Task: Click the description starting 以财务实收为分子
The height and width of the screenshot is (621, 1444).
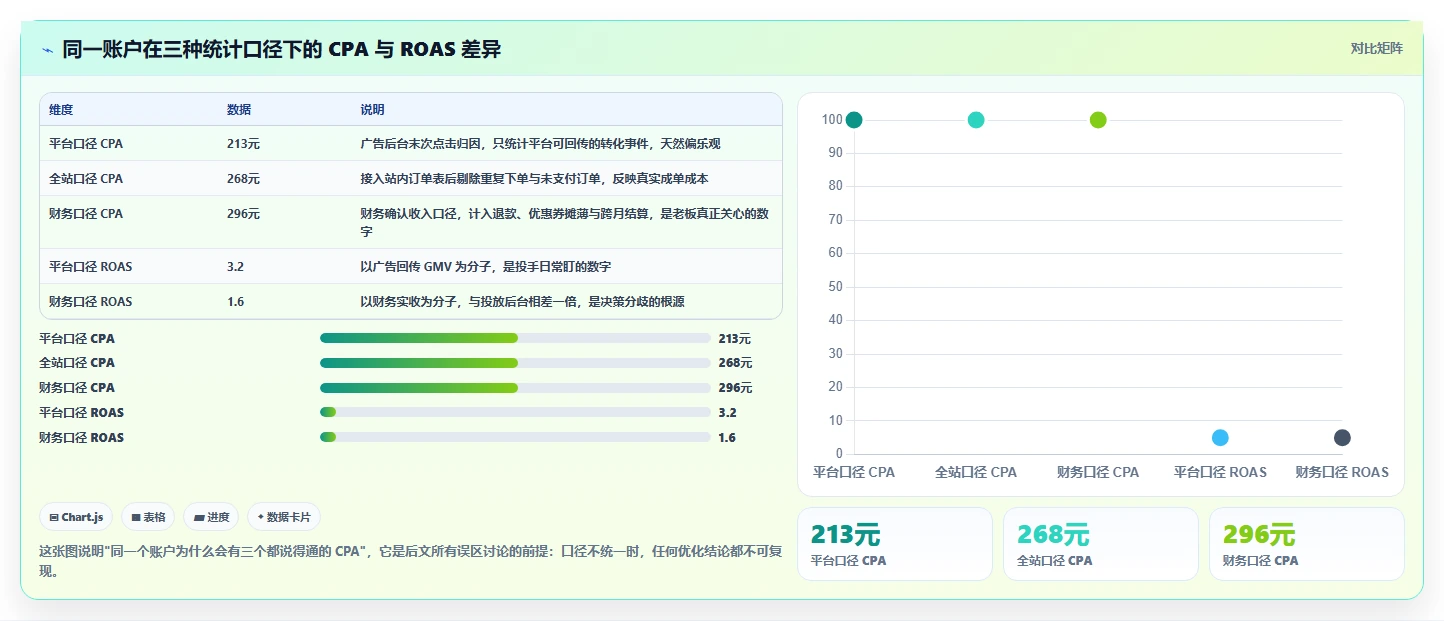Action: click(x=522, y=302)
